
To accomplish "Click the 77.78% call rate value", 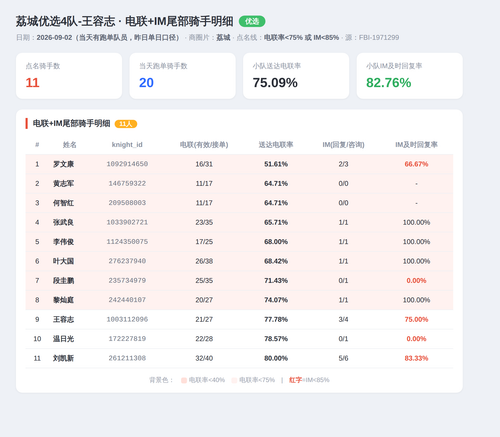I will point(276,319).
